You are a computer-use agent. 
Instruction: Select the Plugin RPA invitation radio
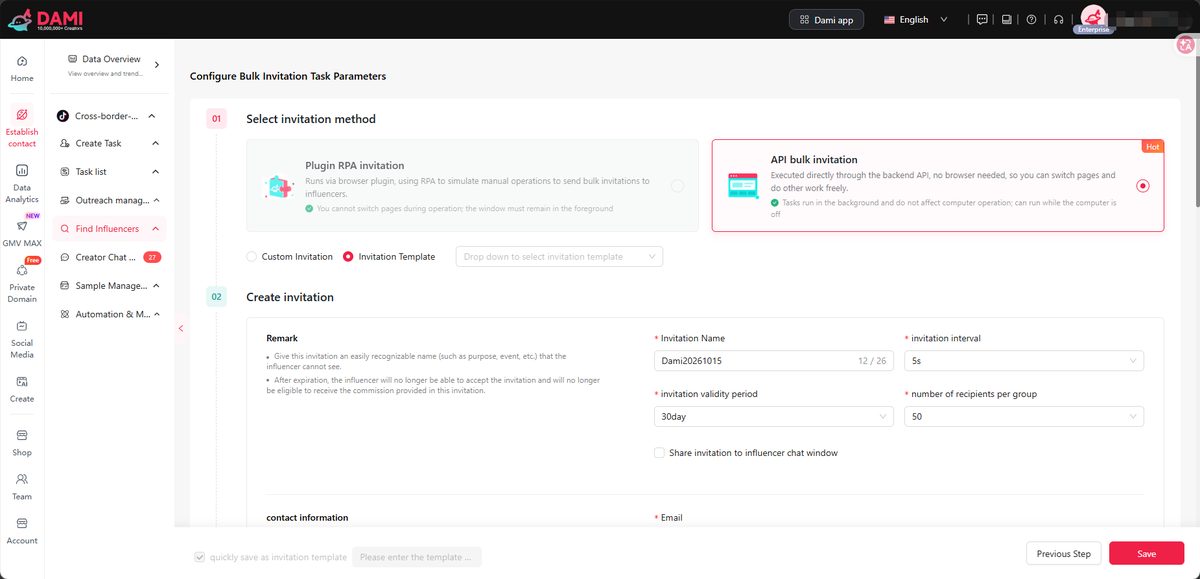click(678, 186)
